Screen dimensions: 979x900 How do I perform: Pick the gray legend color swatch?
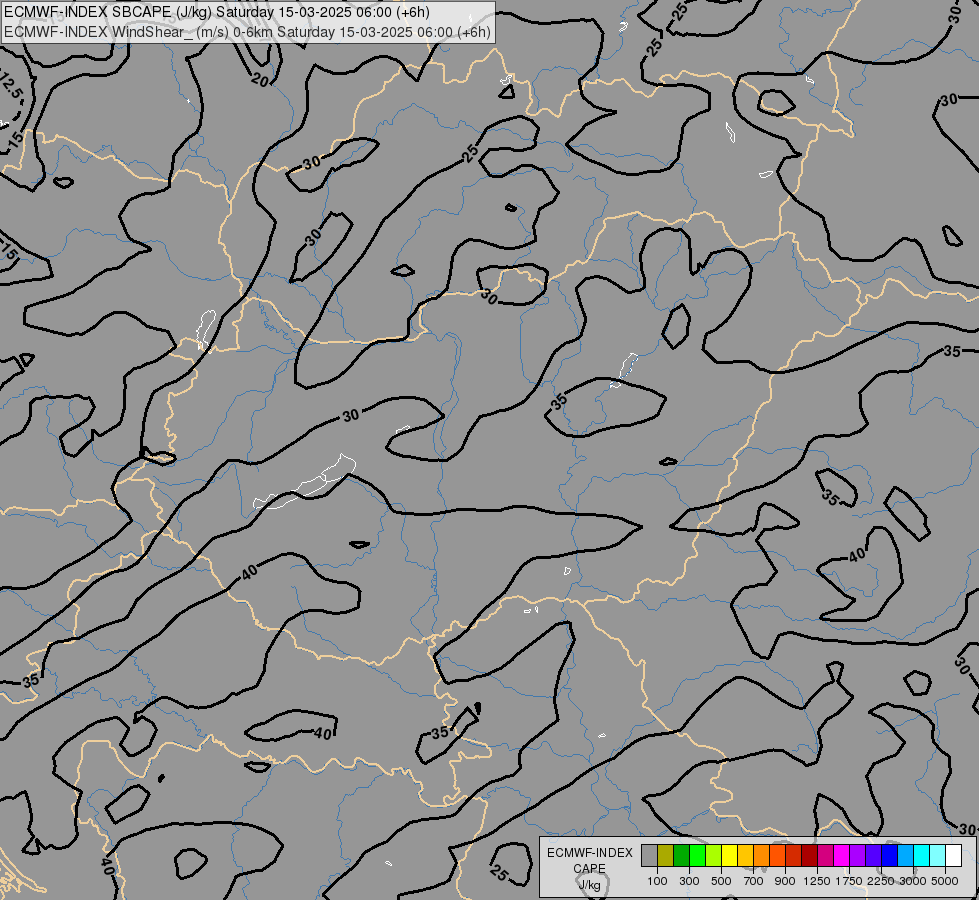click(x=649, y=855)
